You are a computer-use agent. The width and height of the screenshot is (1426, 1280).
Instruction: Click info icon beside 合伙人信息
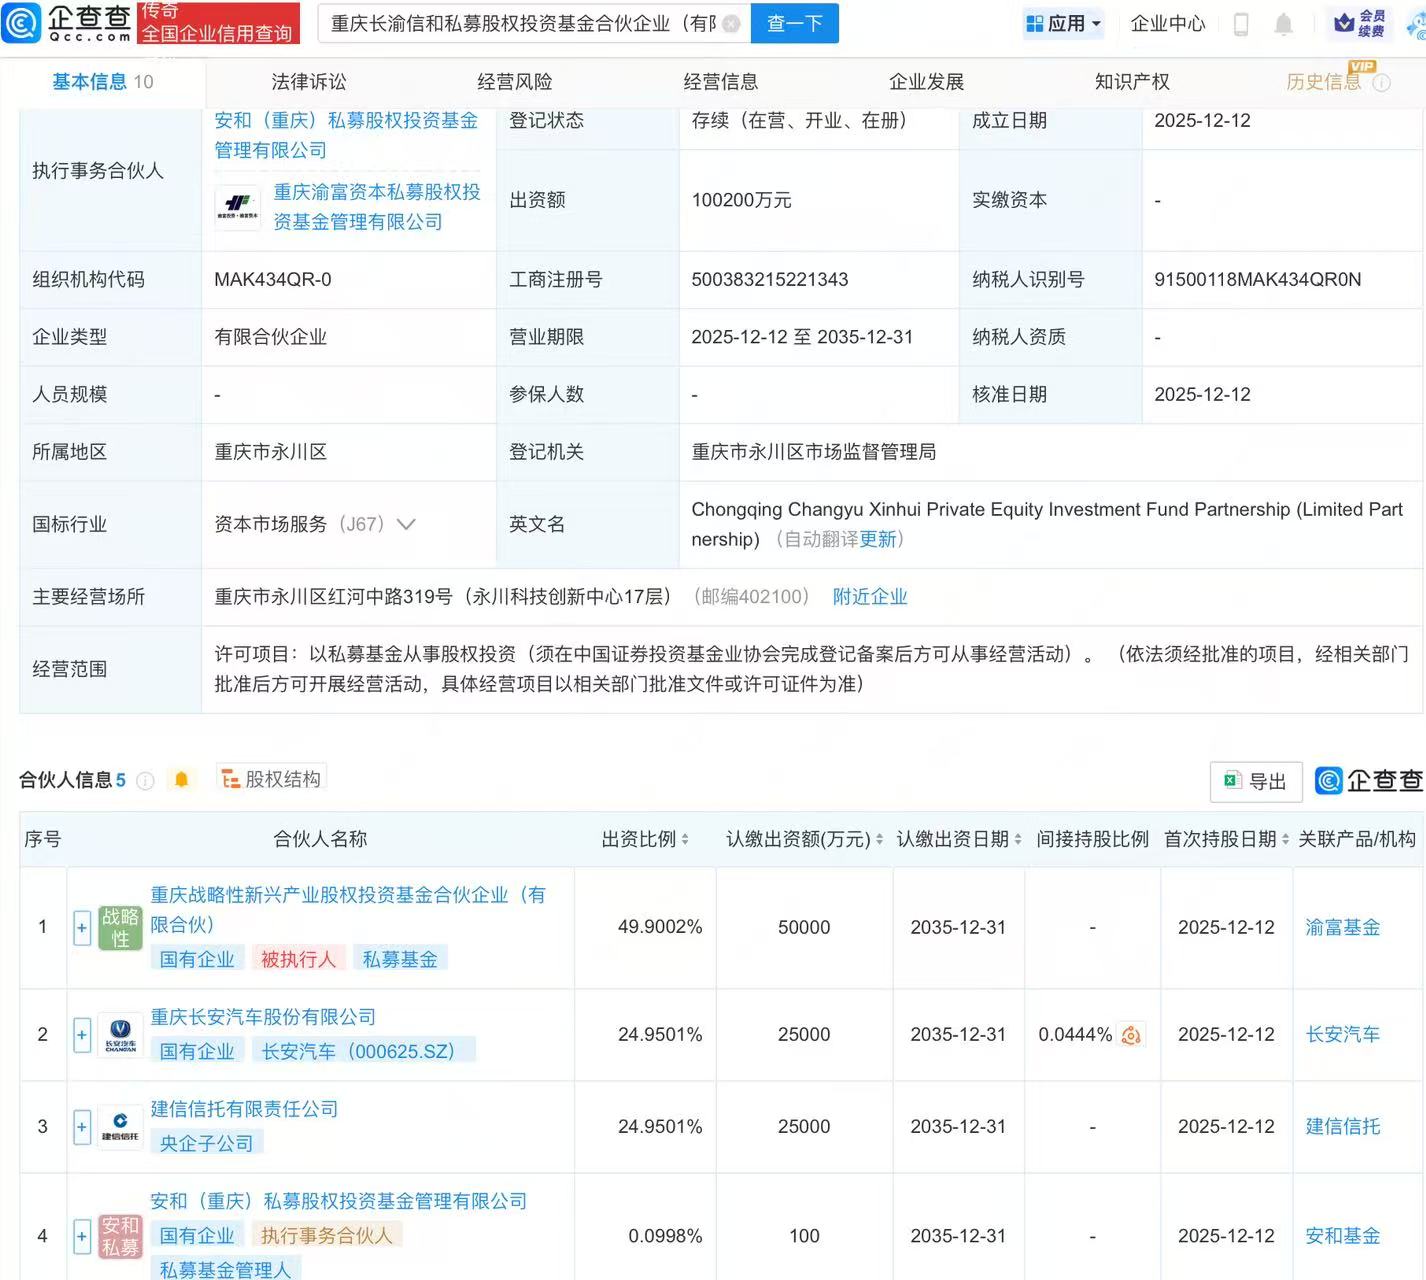[x=146, y=781]
